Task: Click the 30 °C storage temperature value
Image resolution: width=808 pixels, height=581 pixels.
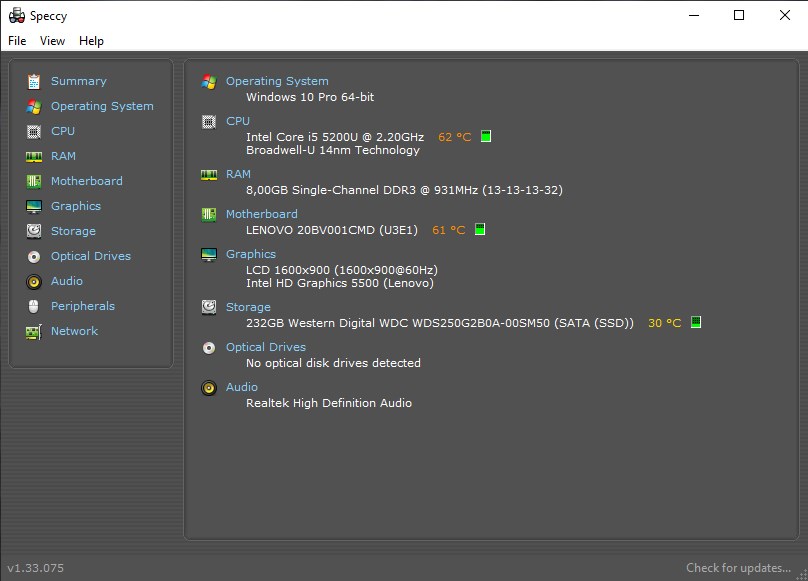Action: coord(664,323)
